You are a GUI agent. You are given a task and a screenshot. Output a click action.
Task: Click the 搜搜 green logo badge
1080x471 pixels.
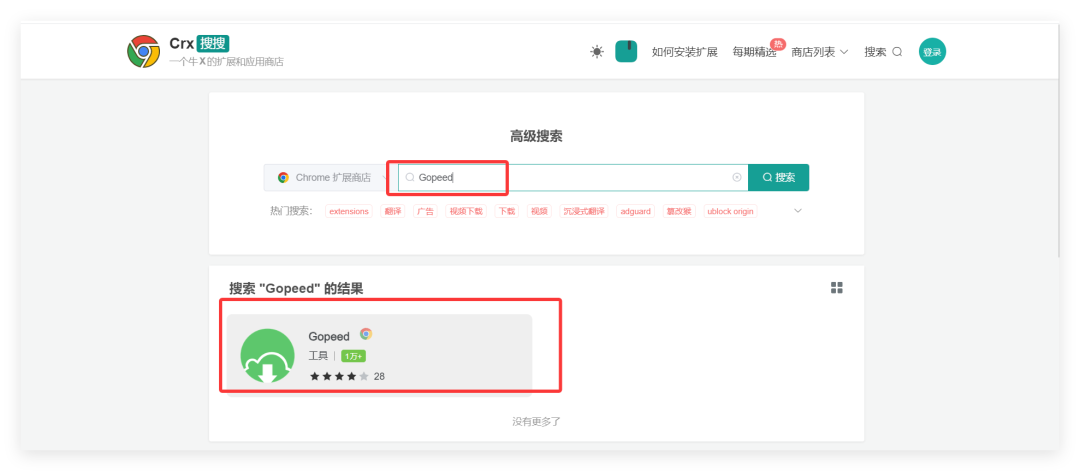pyautogui.click(x=213, y=43)
